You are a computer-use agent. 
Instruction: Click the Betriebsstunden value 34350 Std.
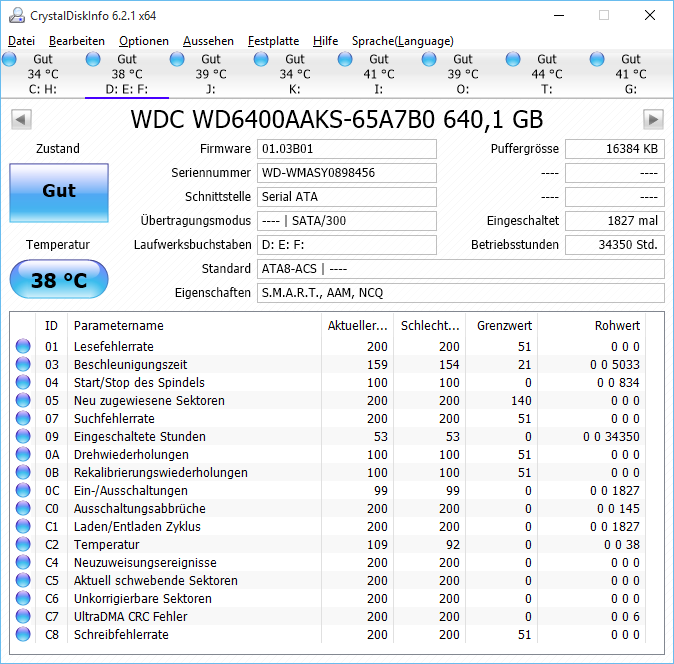[615, 245]
